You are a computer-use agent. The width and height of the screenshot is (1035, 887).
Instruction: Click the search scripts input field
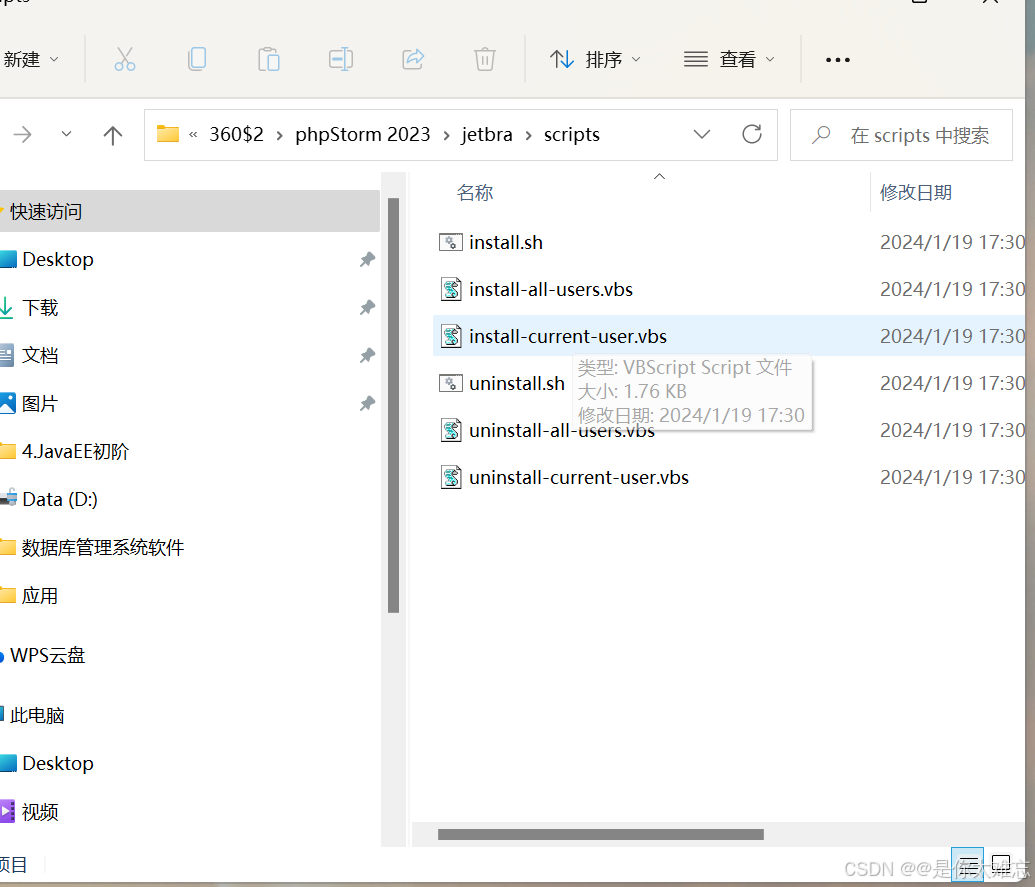(901, 135)
